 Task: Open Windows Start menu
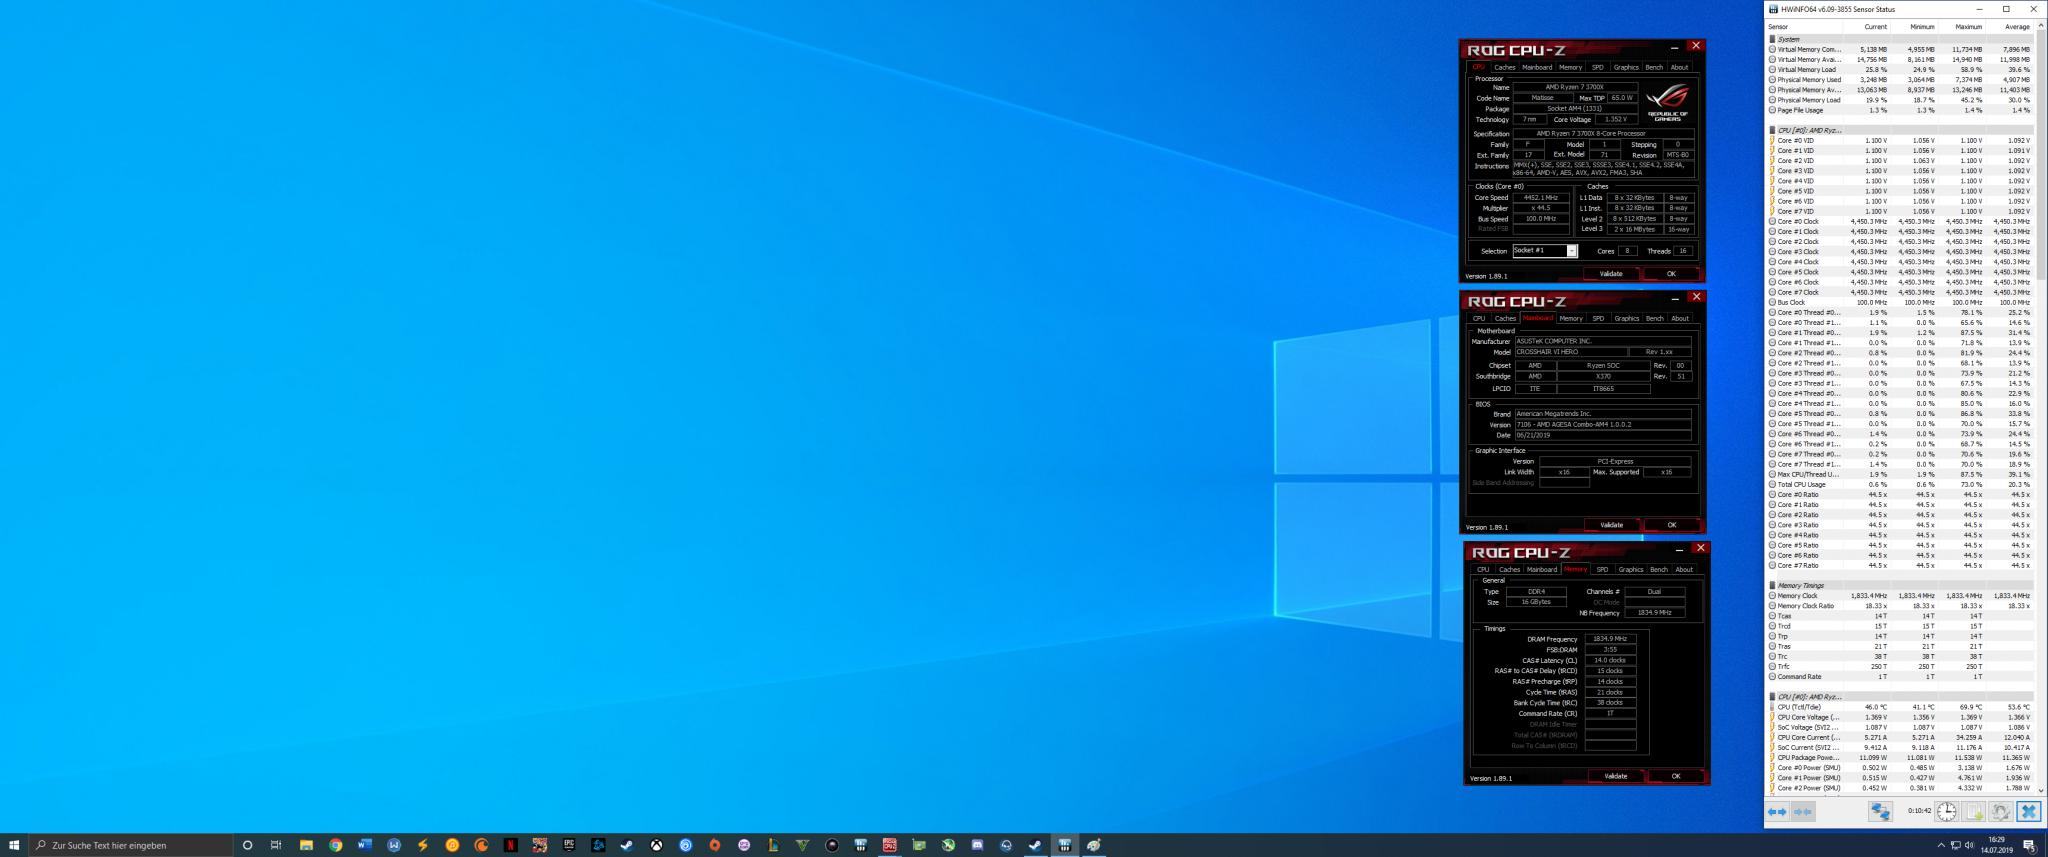pyautogui.click(x=14, y=845)
